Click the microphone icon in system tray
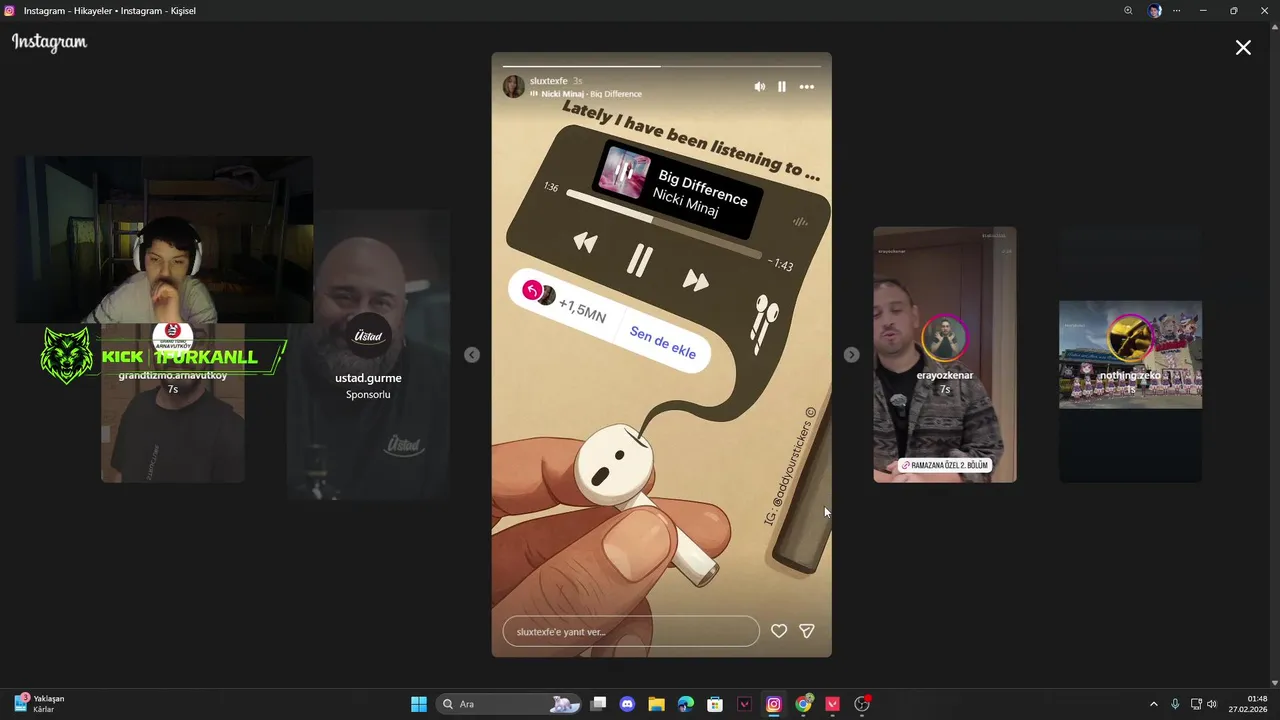The image size is (1280, 720). click(x=1175, y=704)
